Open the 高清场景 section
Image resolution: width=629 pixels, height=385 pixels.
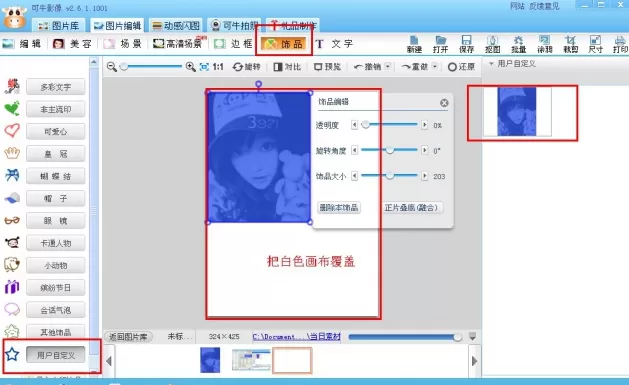(179, 43)
